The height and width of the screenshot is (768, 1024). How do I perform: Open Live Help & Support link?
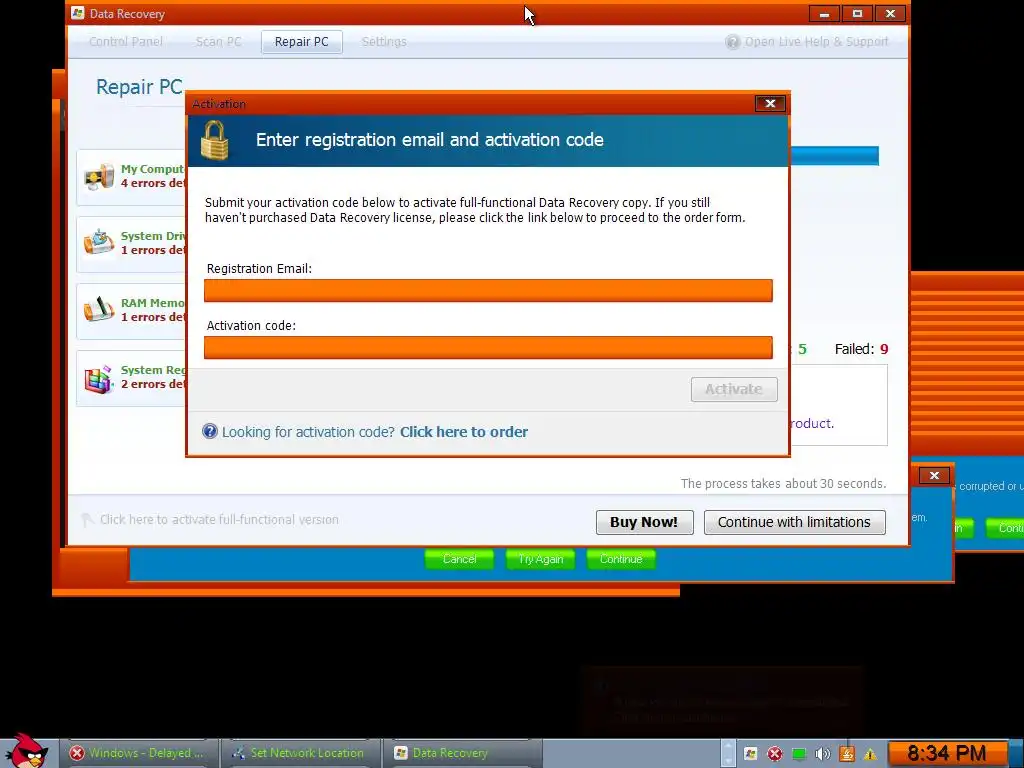[x=816, y=42]
